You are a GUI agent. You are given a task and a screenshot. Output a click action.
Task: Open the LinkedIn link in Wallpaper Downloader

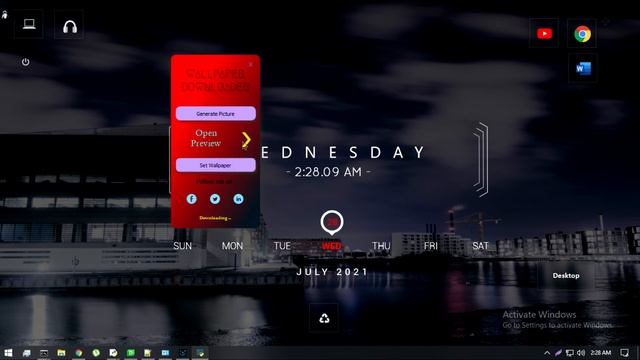tap(238, 199)
